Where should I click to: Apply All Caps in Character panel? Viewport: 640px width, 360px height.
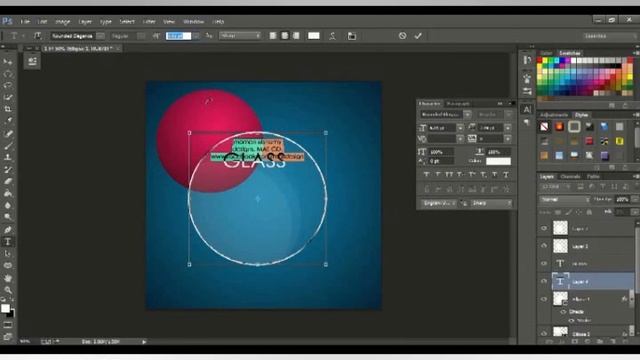pos(449,175)
